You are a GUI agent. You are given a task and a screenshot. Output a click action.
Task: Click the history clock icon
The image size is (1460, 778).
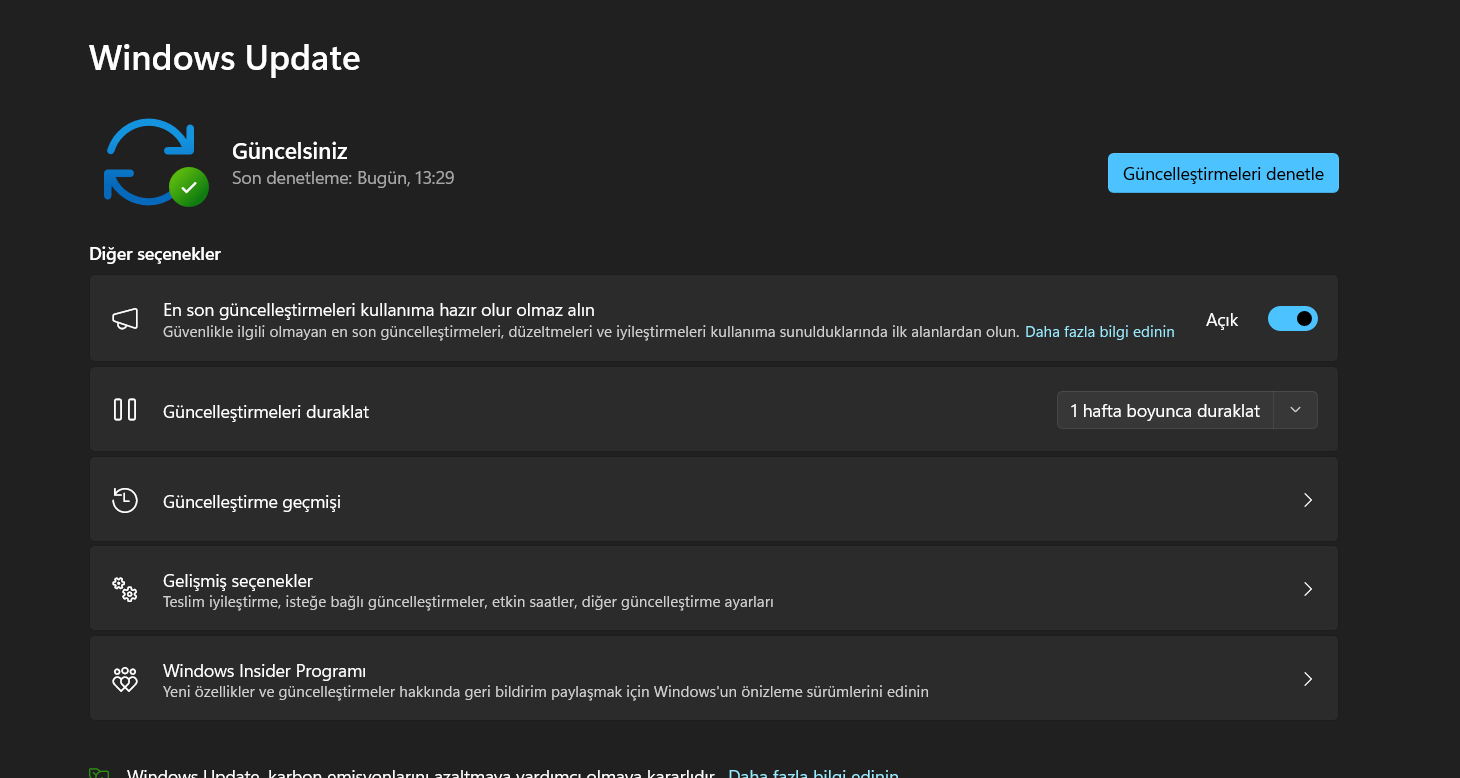[x=125, y=500]
